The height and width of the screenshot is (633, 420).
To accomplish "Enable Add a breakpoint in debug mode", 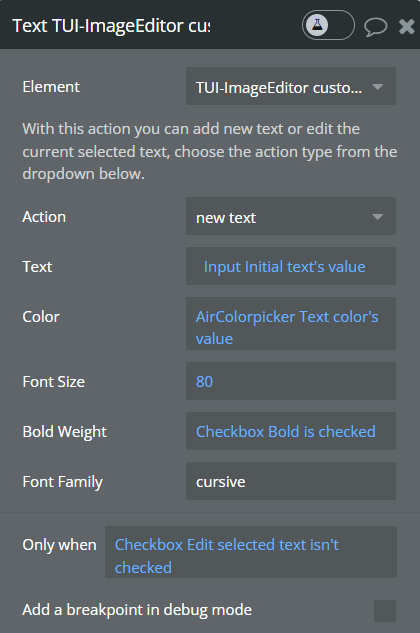I will [x=384, y=611].
